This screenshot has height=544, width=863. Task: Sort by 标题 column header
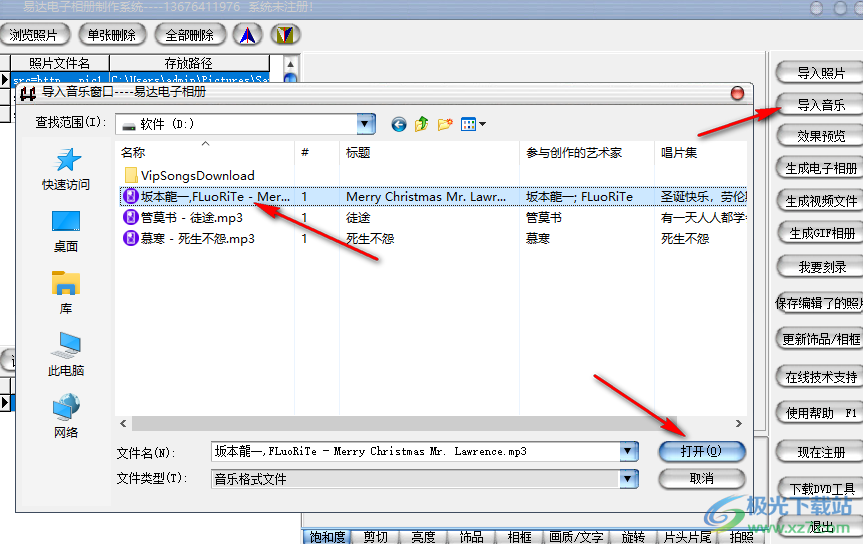[x=429, y=153]
